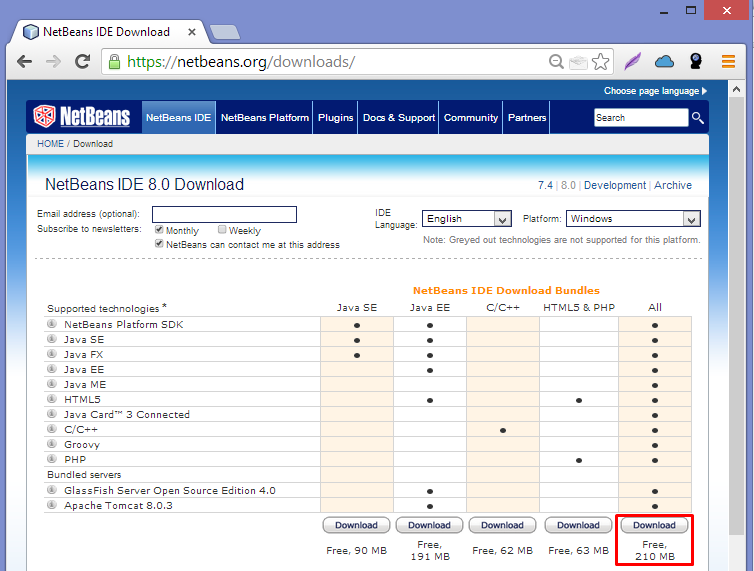This screenshot has height=571, width=754.
Task: Click the zoom magnifier icon in address bar
Action: pos(556,62)
